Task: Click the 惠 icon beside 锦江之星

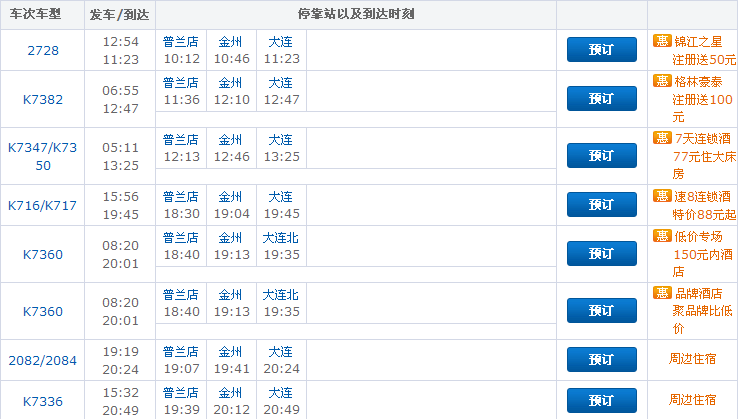Action: pos(662,41)
